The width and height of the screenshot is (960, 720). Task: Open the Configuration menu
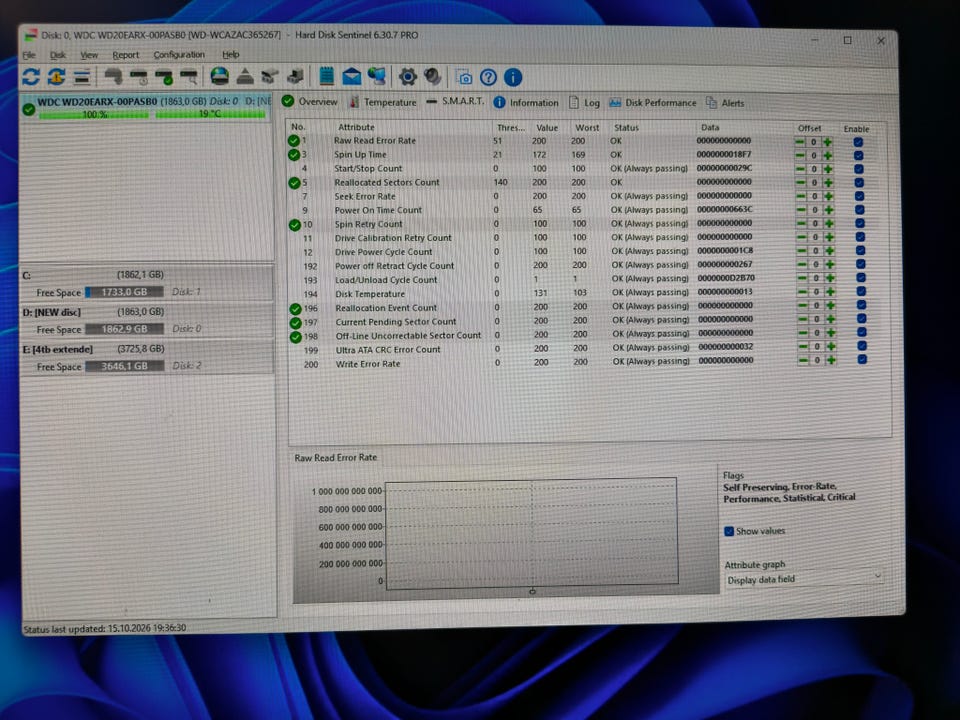(x=179, y=54)
